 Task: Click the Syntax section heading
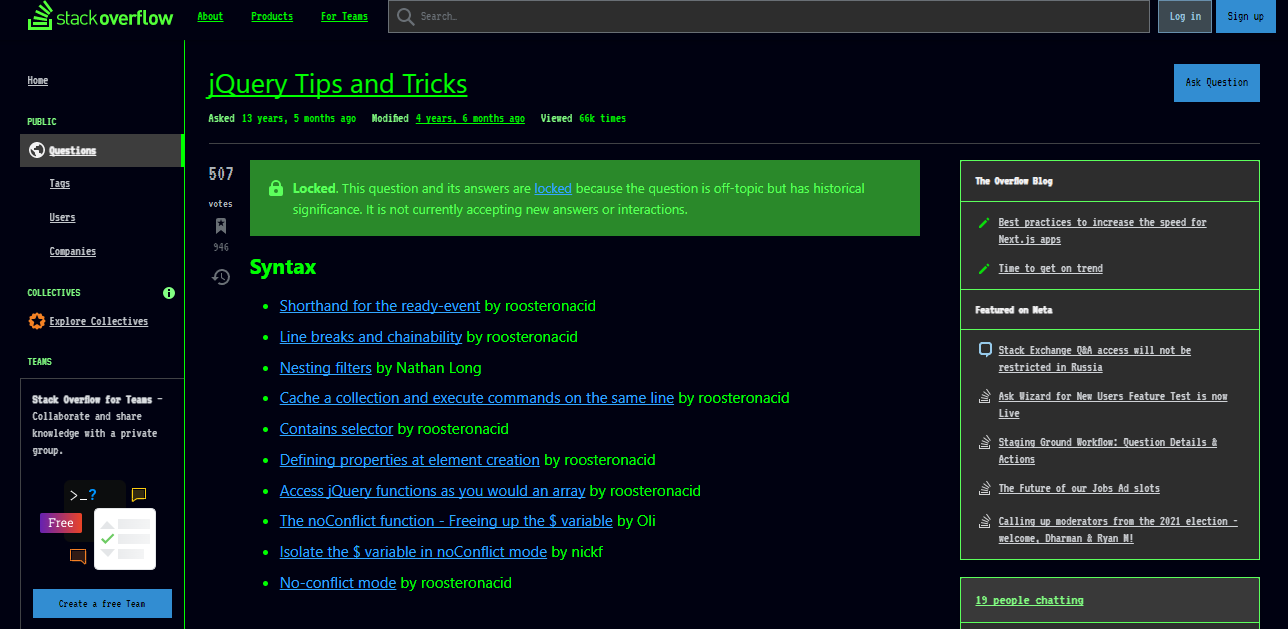tap(283, 267)
